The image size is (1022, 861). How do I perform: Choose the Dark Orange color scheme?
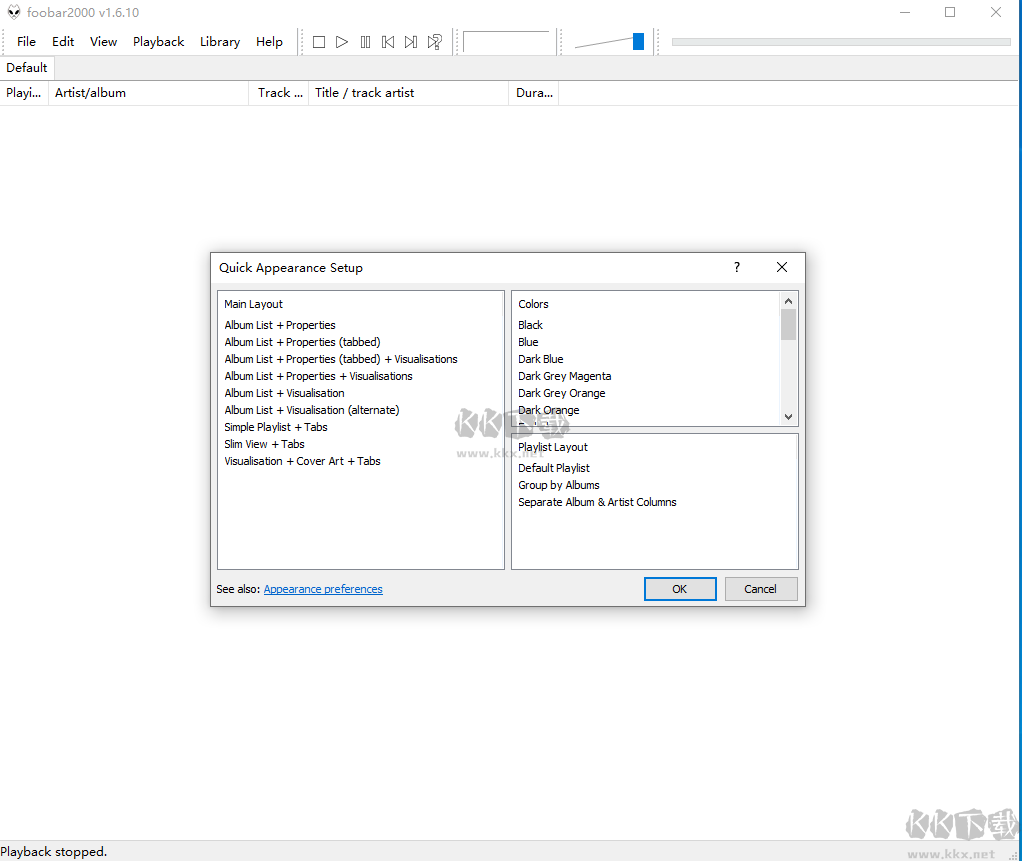548,410
